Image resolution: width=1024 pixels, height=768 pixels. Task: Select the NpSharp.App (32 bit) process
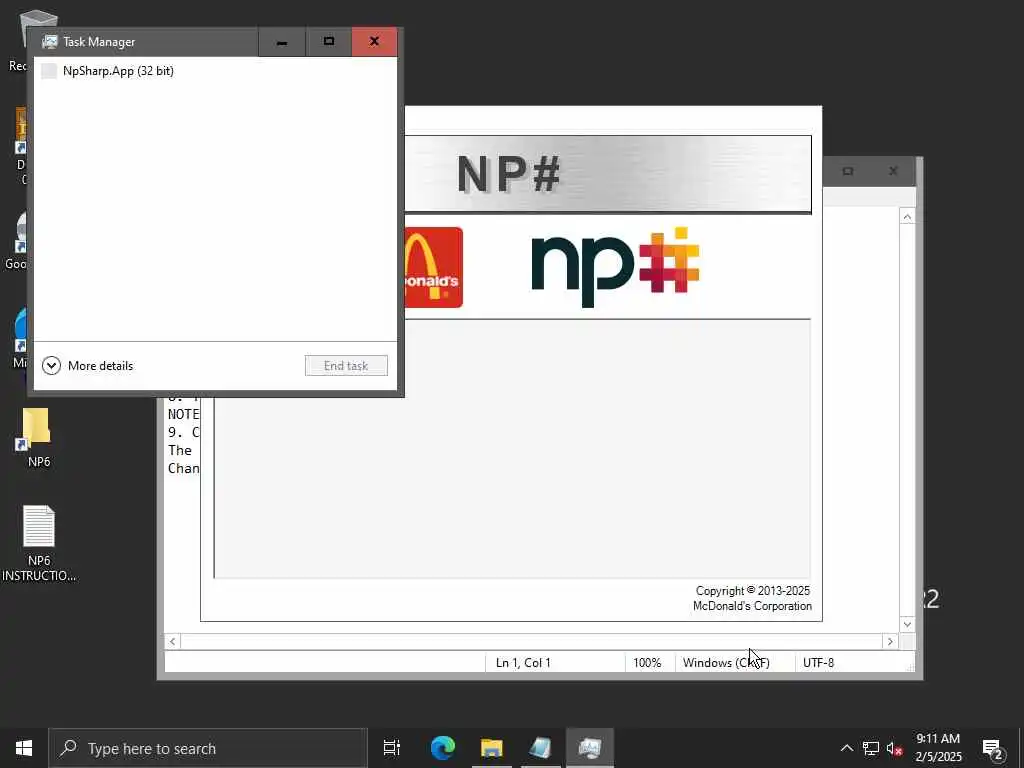215,71
